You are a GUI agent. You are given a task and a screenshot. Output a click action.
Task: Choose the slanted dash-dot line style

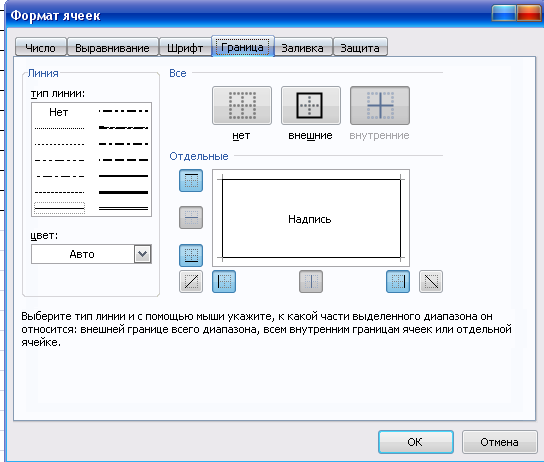point(124,128)
